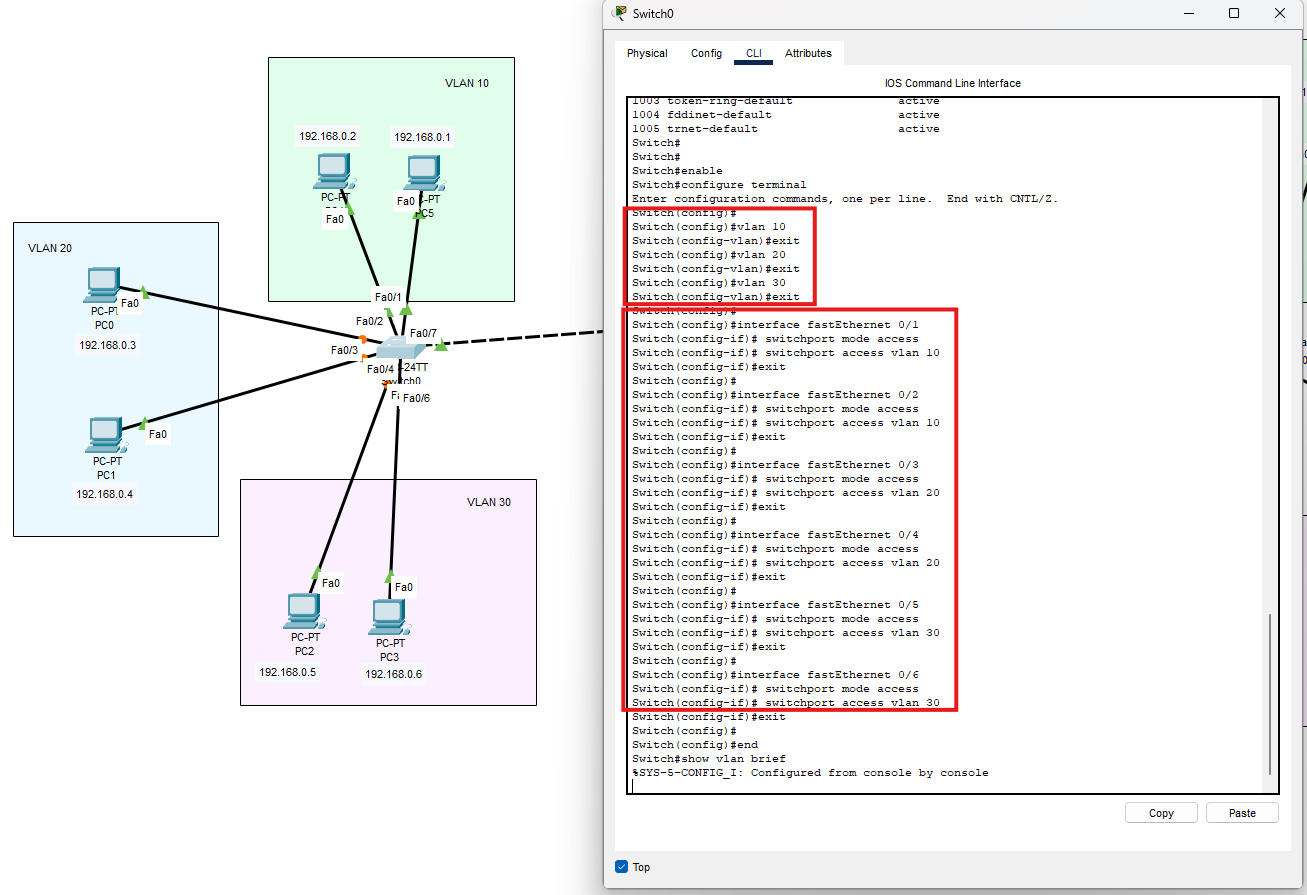Open the CLI tab
1307x895 pixels.
[753, 53]
